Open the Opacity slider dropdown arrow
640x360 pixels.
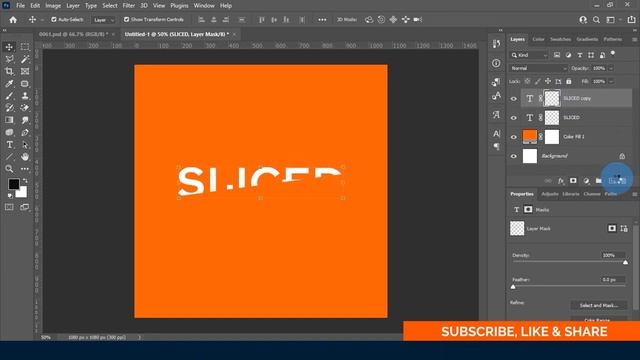(x=611, y=69)
